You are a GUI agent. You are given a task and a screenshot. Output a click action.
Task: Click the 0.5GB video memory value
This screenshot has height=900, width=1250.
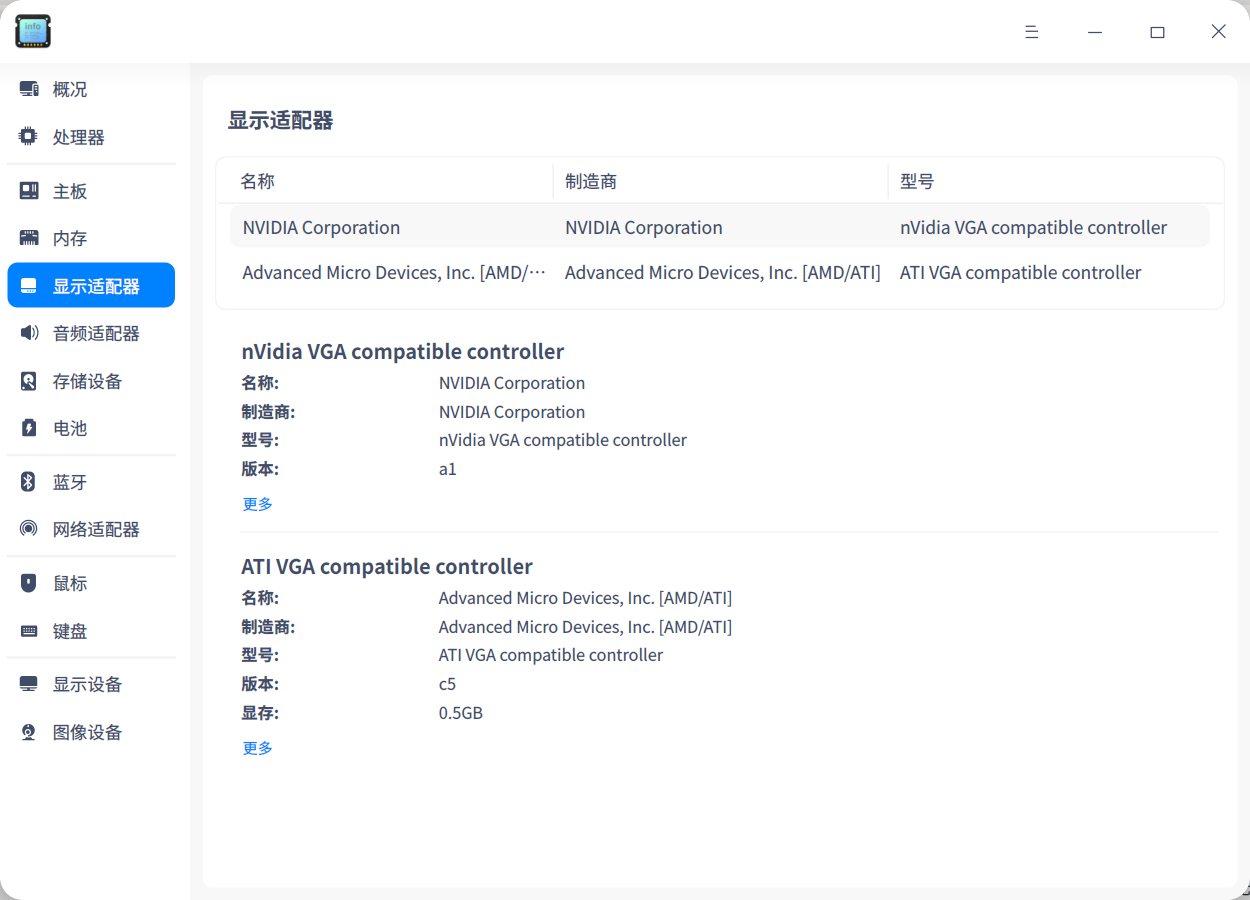461,713
